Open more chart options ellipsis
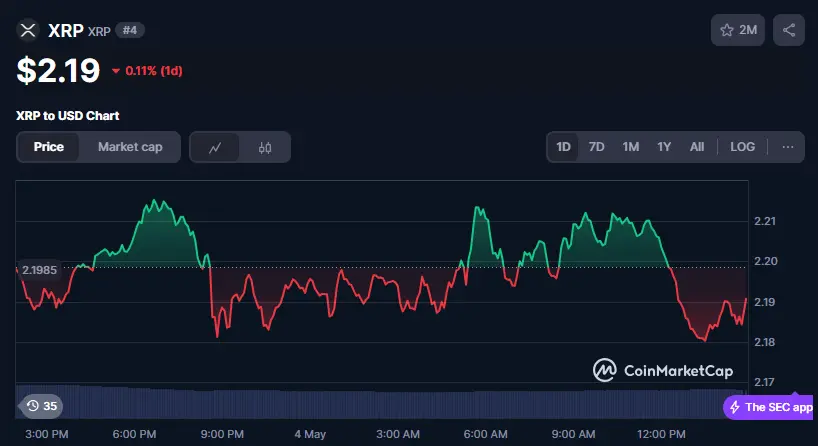This screenshot has width=818, height=446. coord(788,147)
